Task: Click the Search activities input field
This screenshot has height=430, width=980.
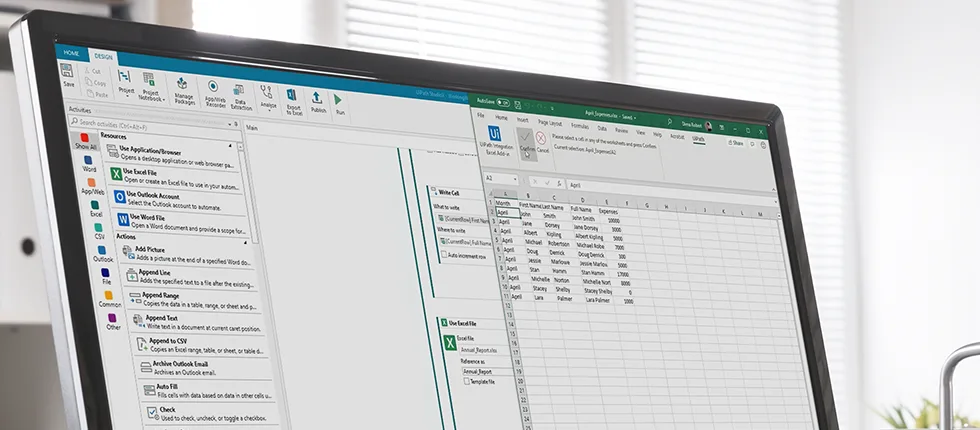Action: coord(154,126)
